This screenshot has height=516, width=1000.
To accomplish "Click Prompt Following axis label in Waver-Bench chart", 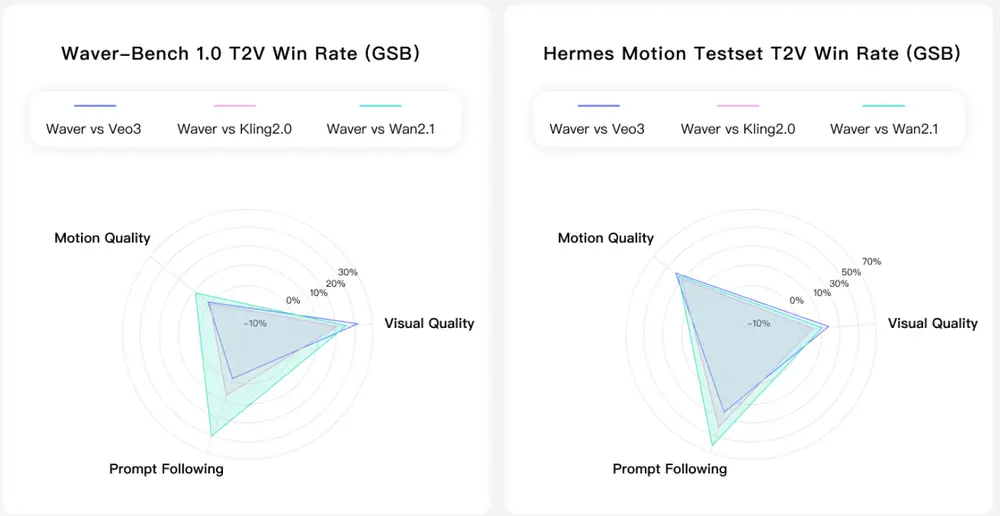I will 166,468.
